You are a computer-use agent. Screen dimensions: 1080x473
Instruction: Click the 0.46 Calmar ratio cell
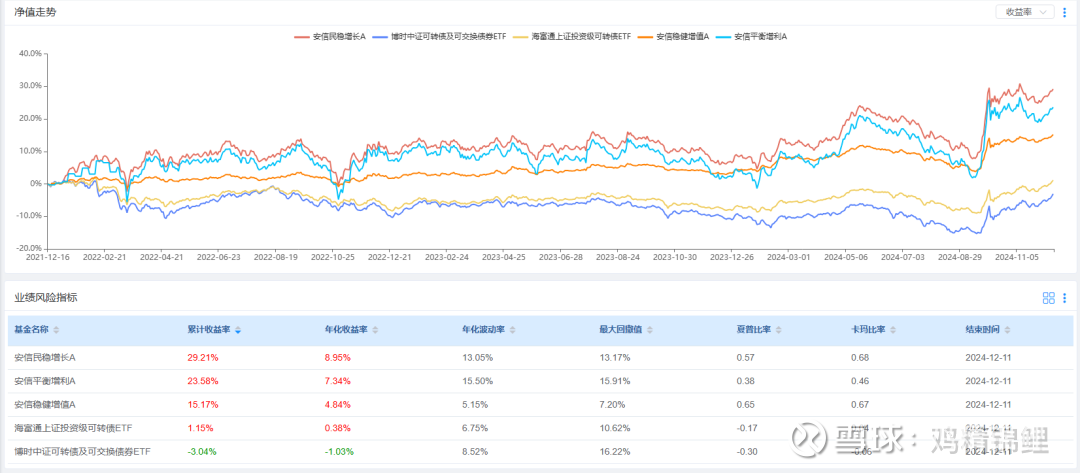click(860, 381)
